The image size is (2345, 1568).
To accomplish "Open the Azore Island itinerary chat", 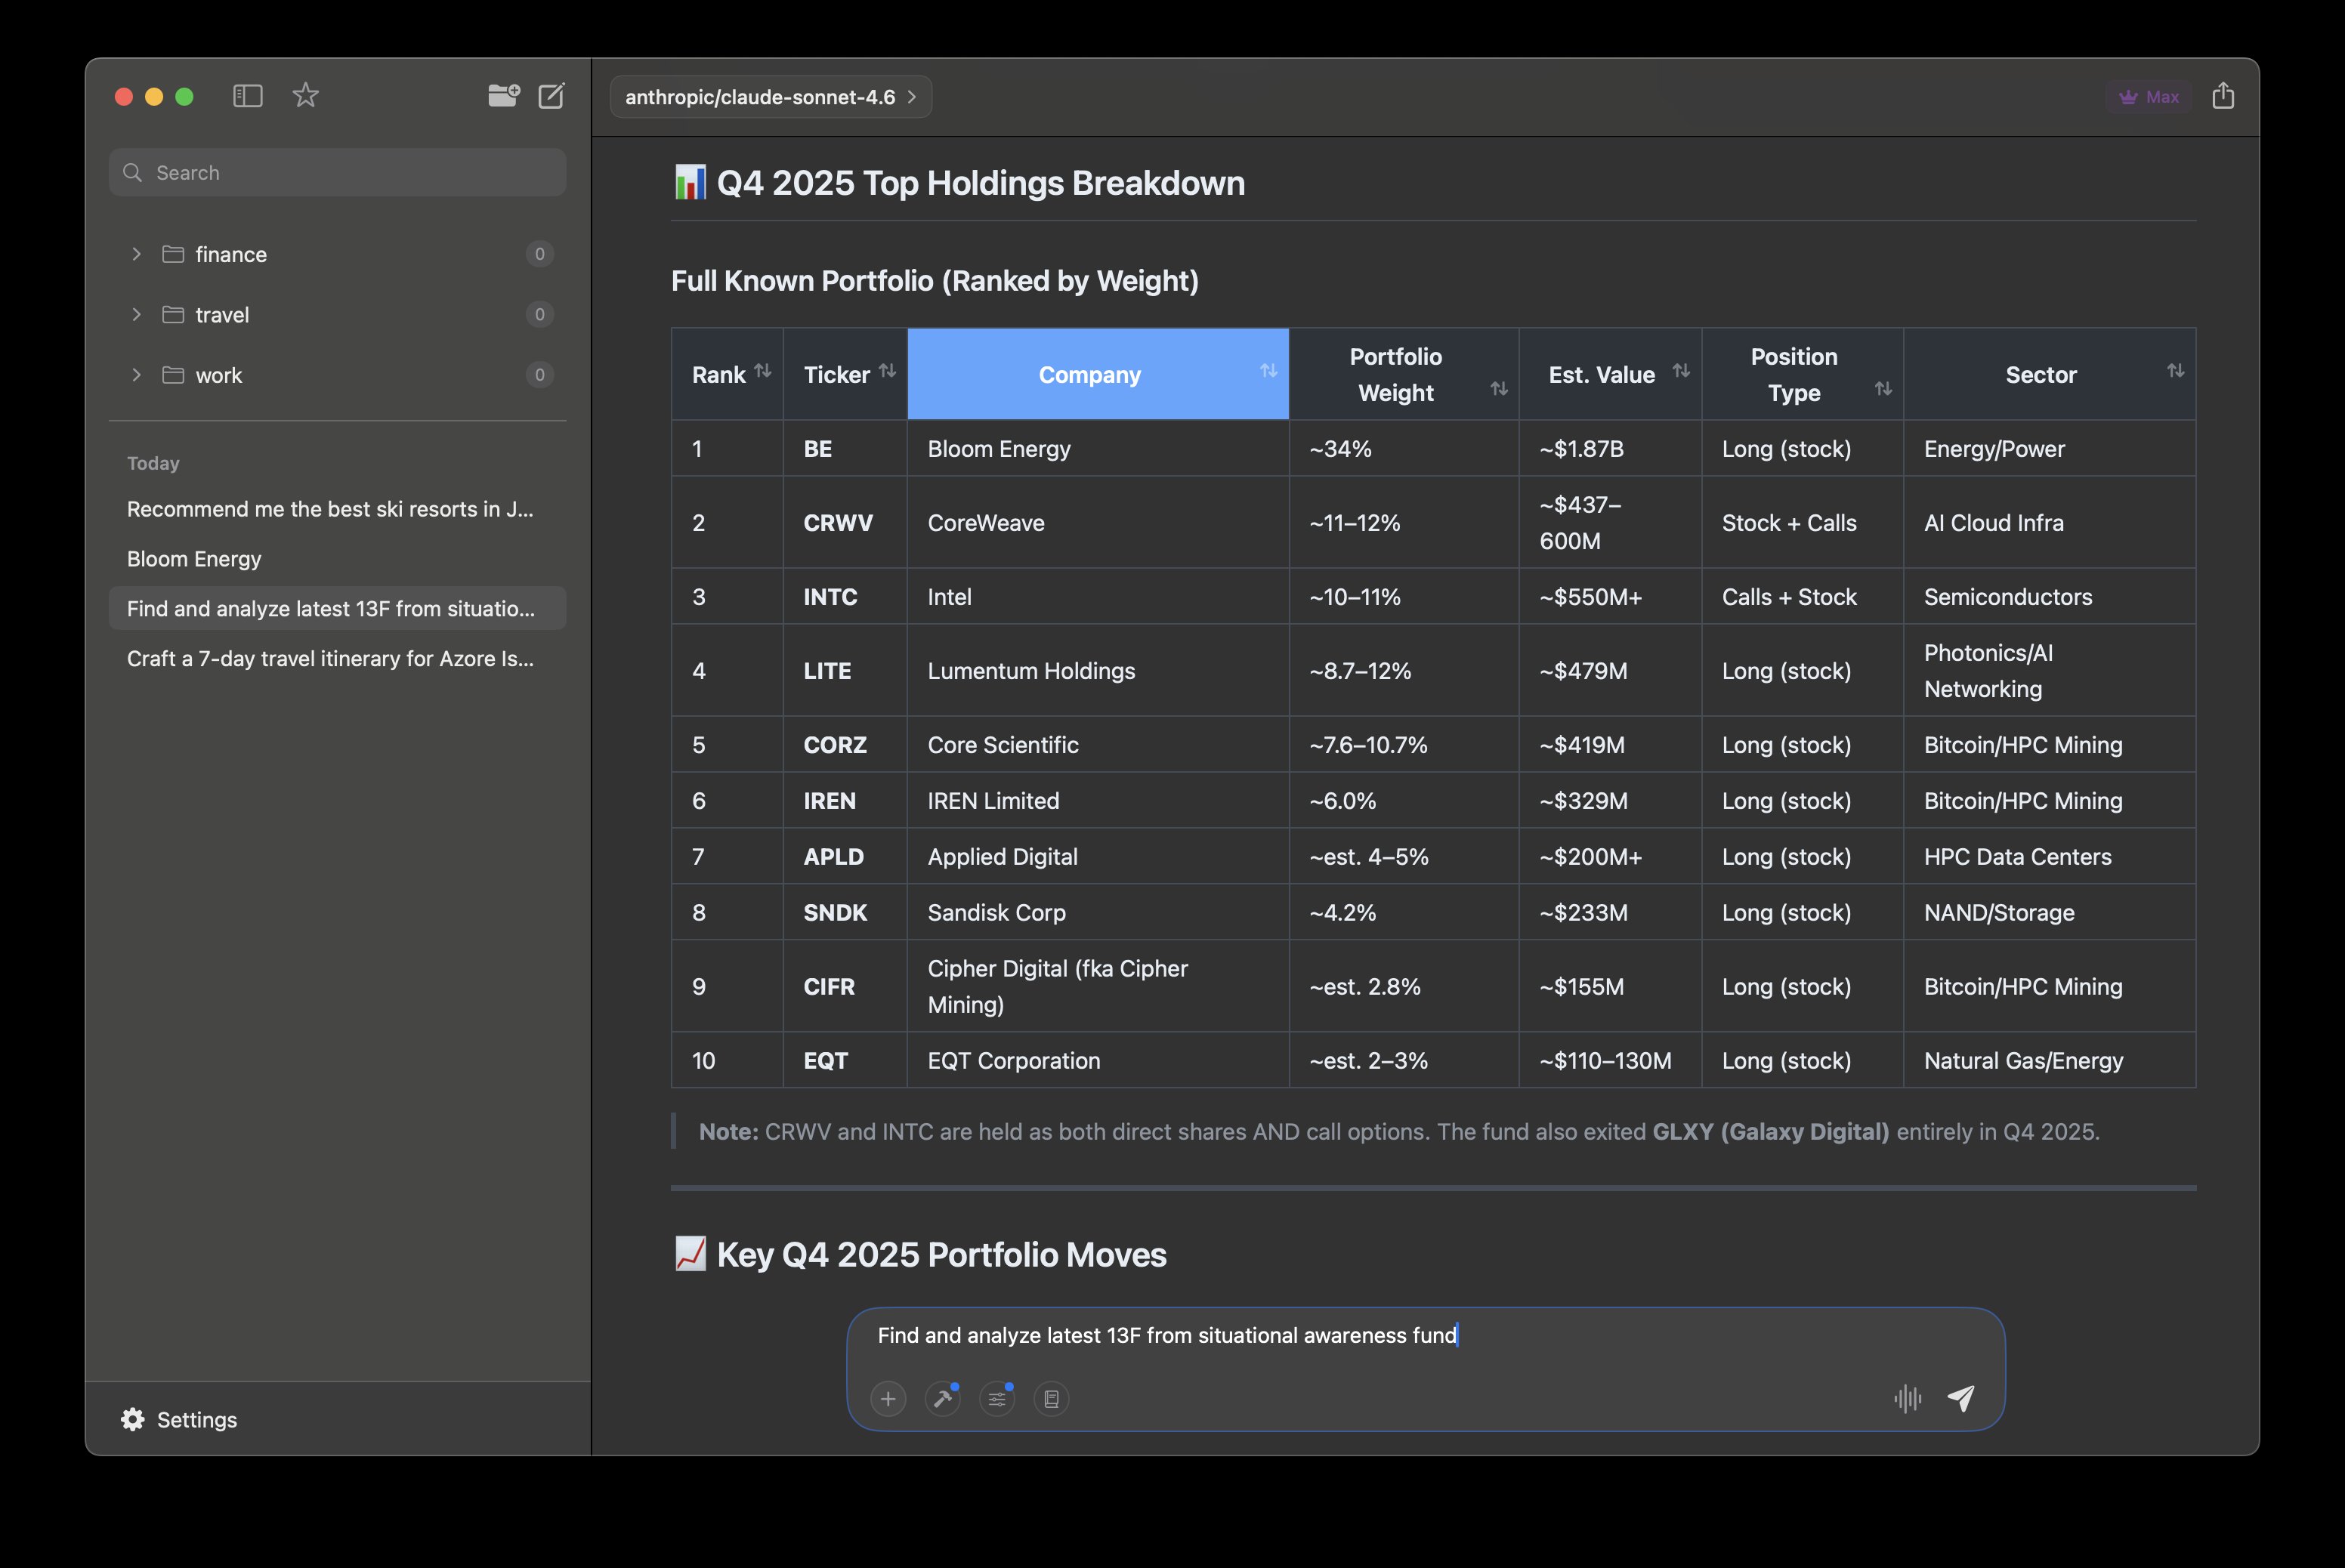I will tap(330, 658).
